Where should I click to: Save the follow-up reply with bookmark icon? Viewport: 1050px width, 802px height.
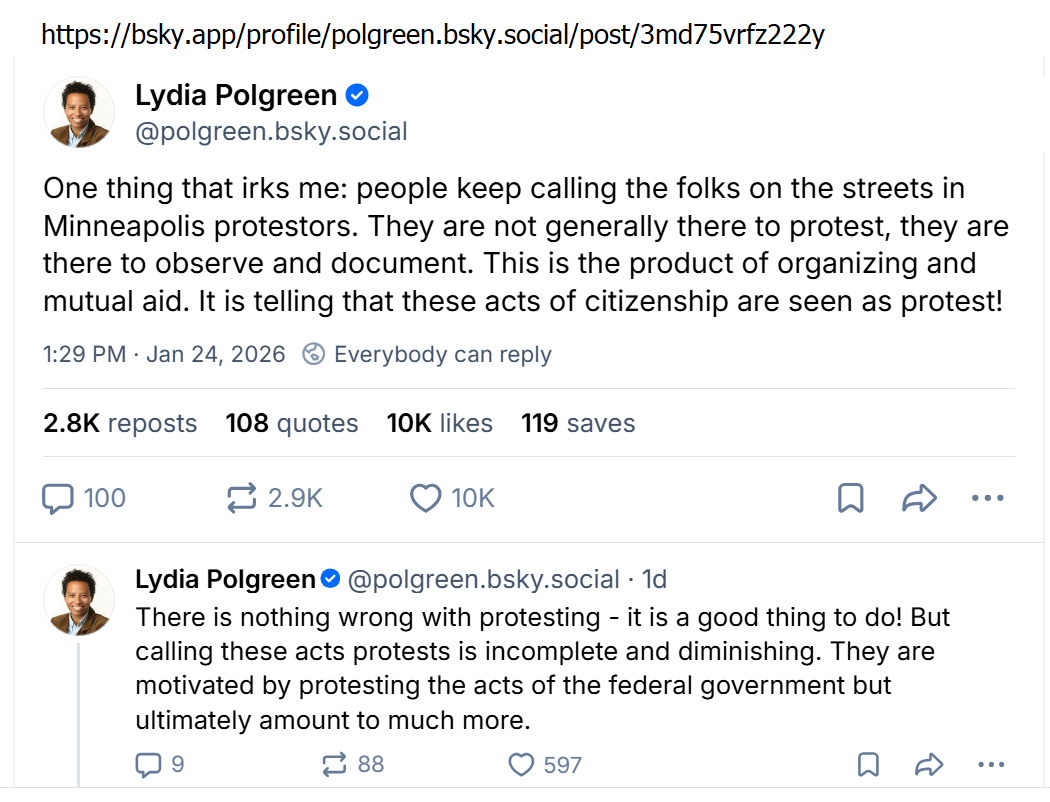(x=869, y=765)
